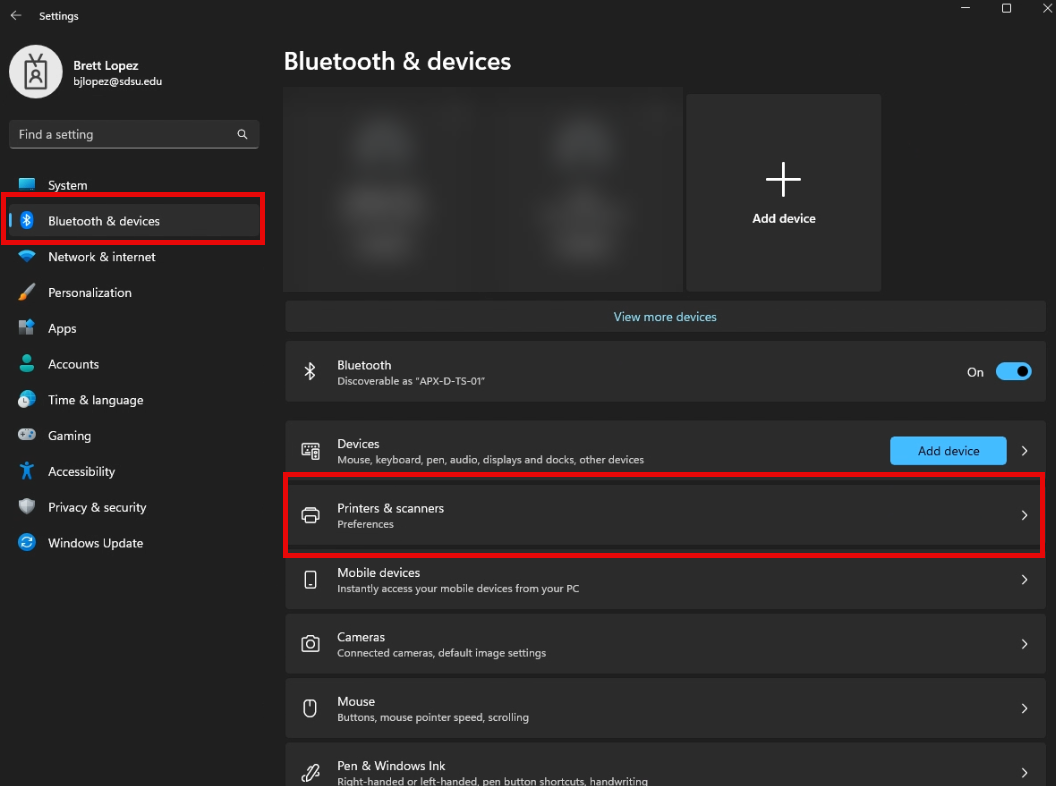Select Network & internet in sidebar
The width and height of the screenshot is (1056, 786).
[x=134, y=257]
